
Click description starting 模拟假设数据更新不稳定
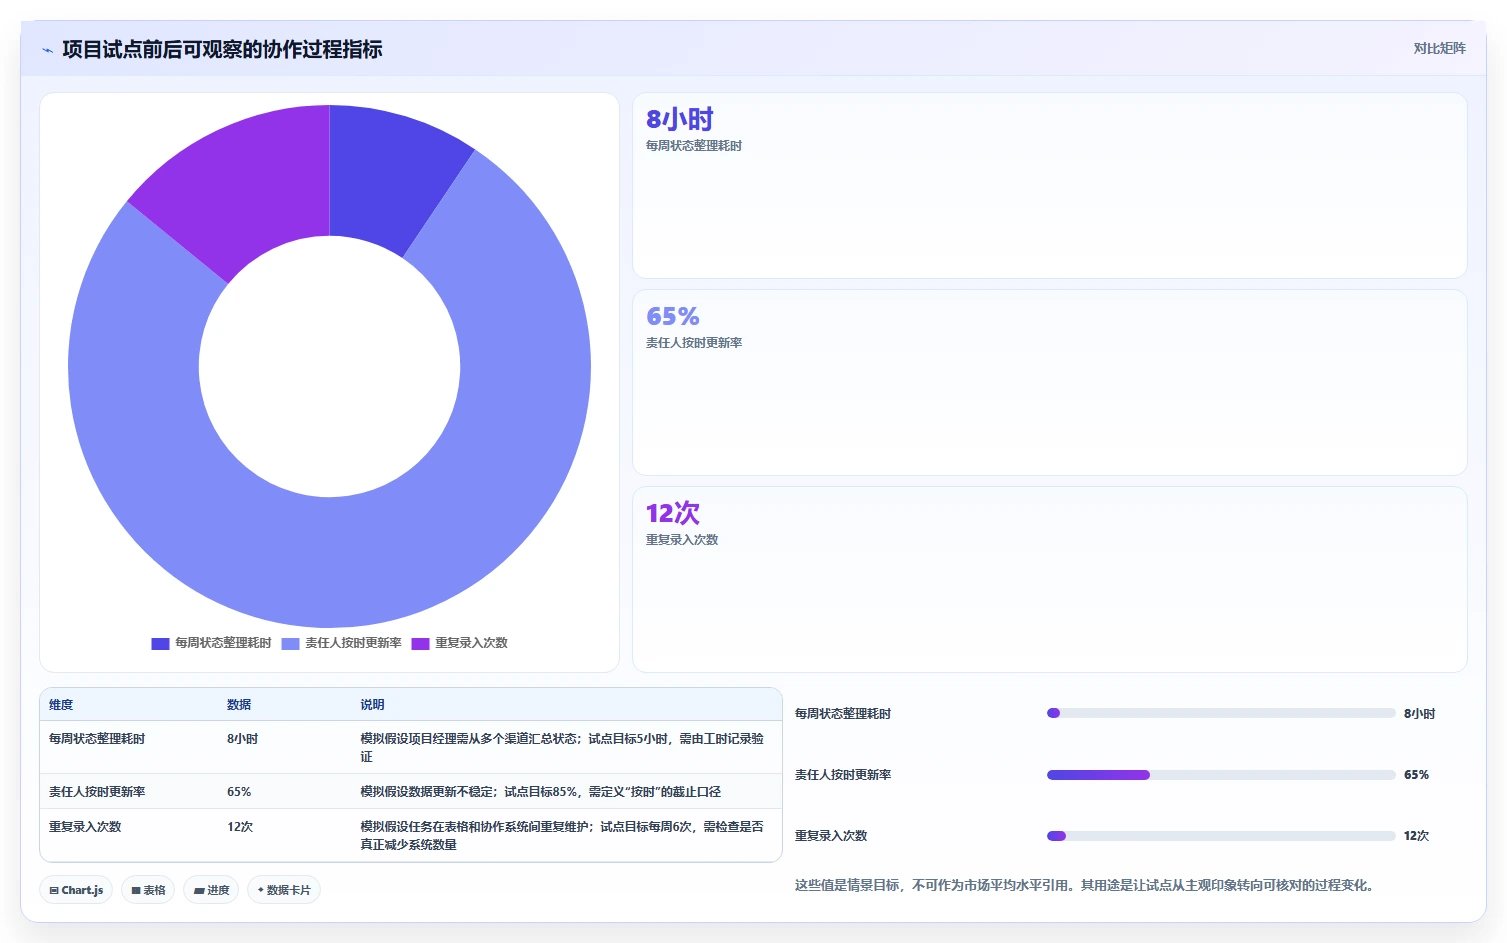coord(541,792)
